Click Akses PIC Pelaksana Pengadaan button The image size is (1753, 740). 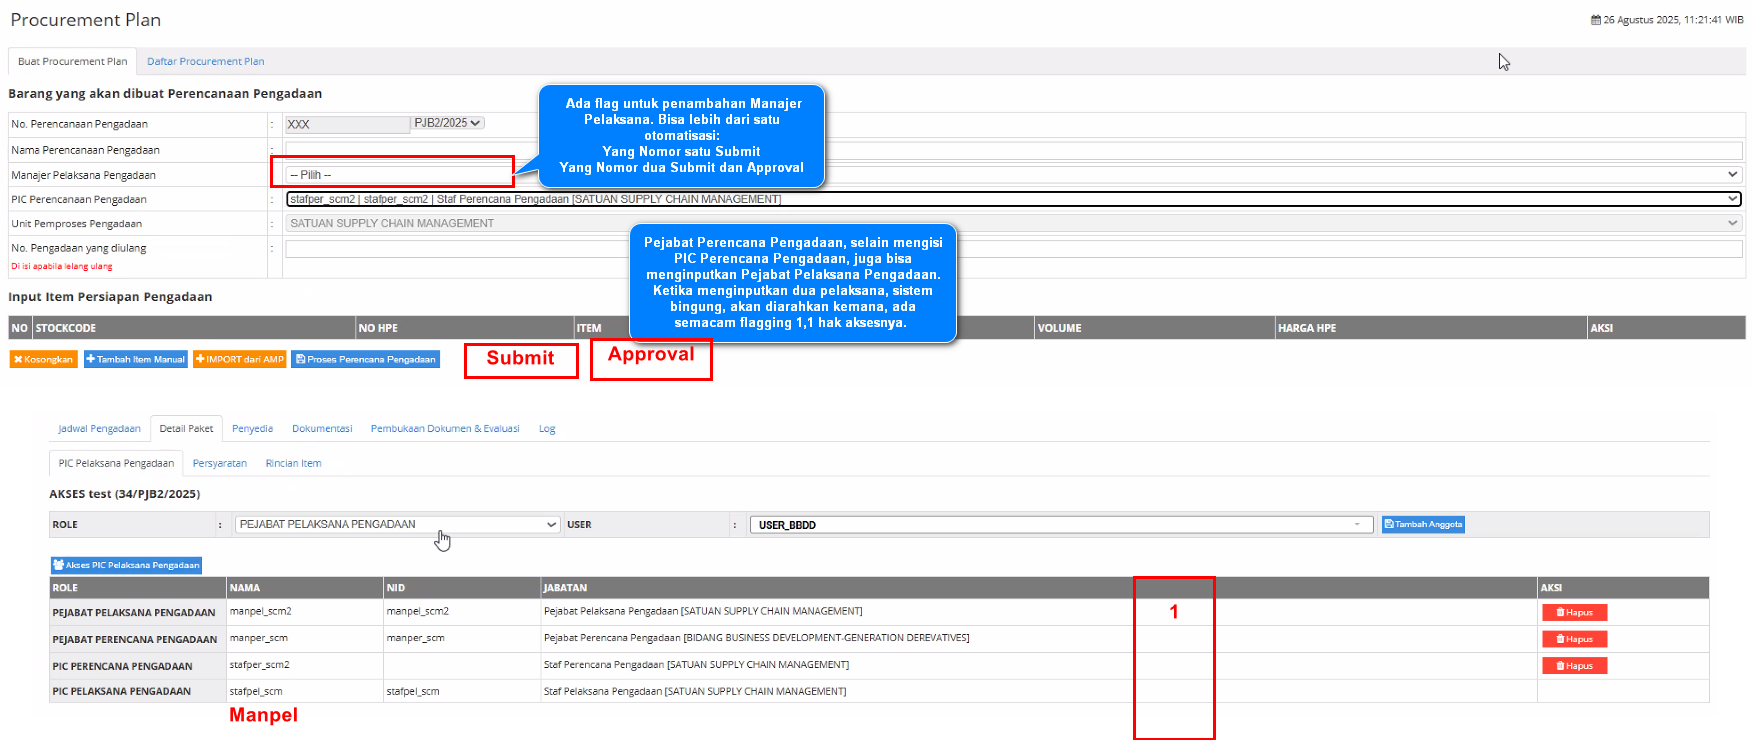127,565
